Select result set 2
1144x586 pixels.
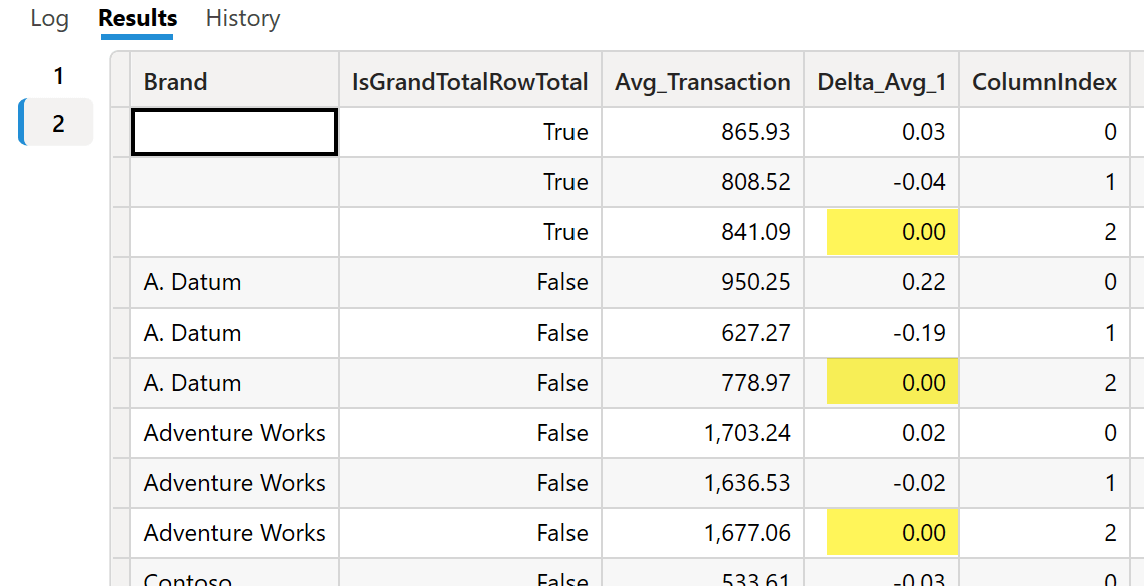[x=58, y=123]
